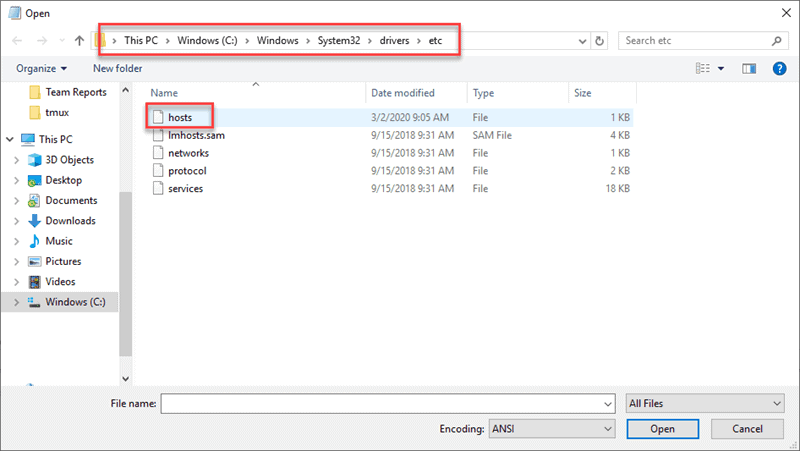This screenshot has height=451, width=800.
Task: Click sidebar scrollbar up arrow
Action: (x=126, y=90)
